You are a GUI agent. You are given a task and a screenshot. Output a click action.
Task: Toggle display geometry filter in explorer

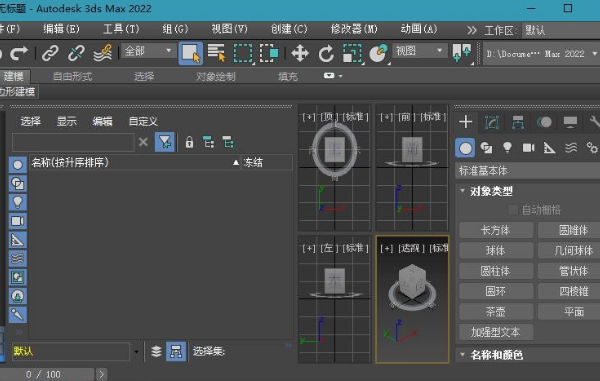pyautogui.click(x=18, y=165)
